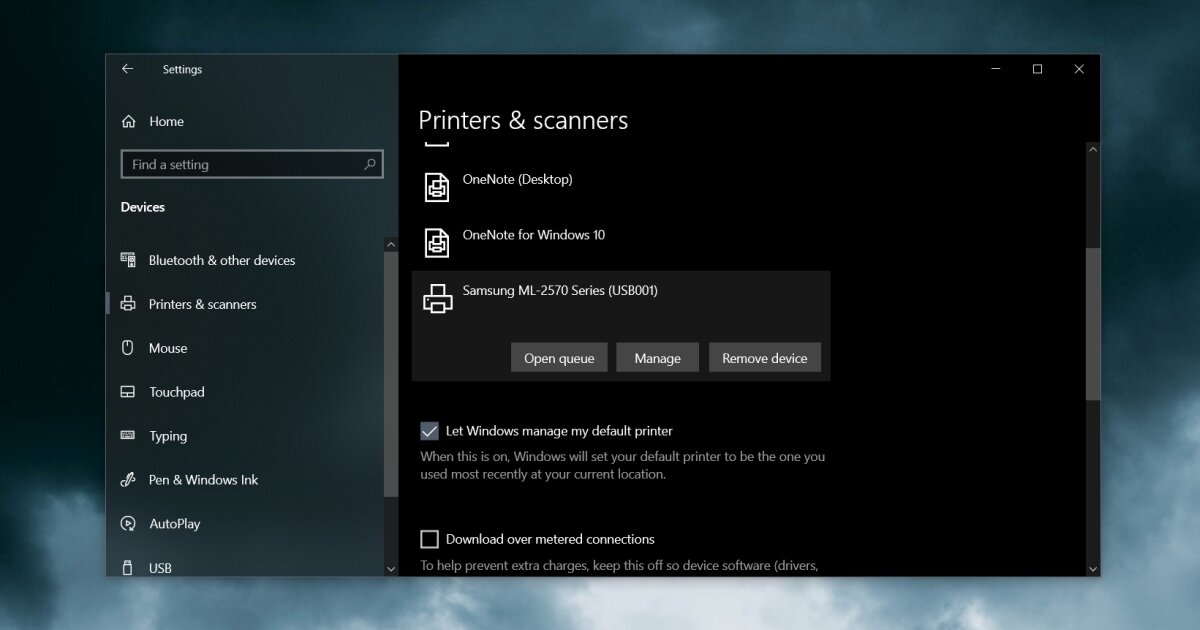Click the Manage button
Viewport: 1200px width, 630px height.
coord(657,357)
